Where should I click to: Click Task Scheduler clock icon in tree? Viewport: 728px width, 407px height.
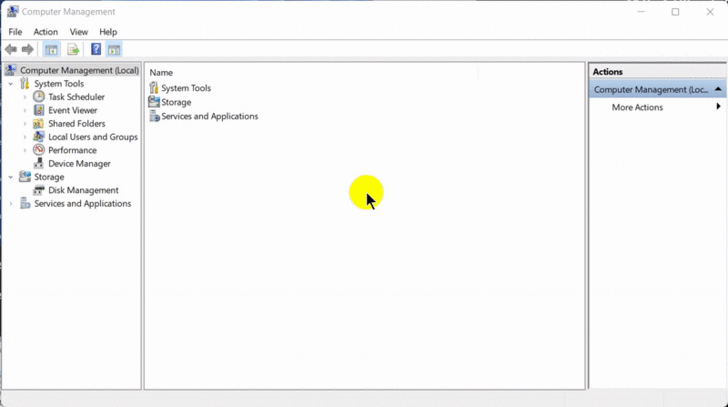coord(39,97)
